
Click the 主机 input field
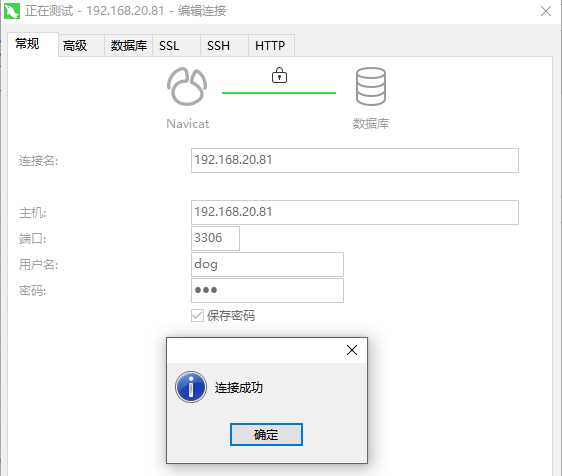[355, 212]
